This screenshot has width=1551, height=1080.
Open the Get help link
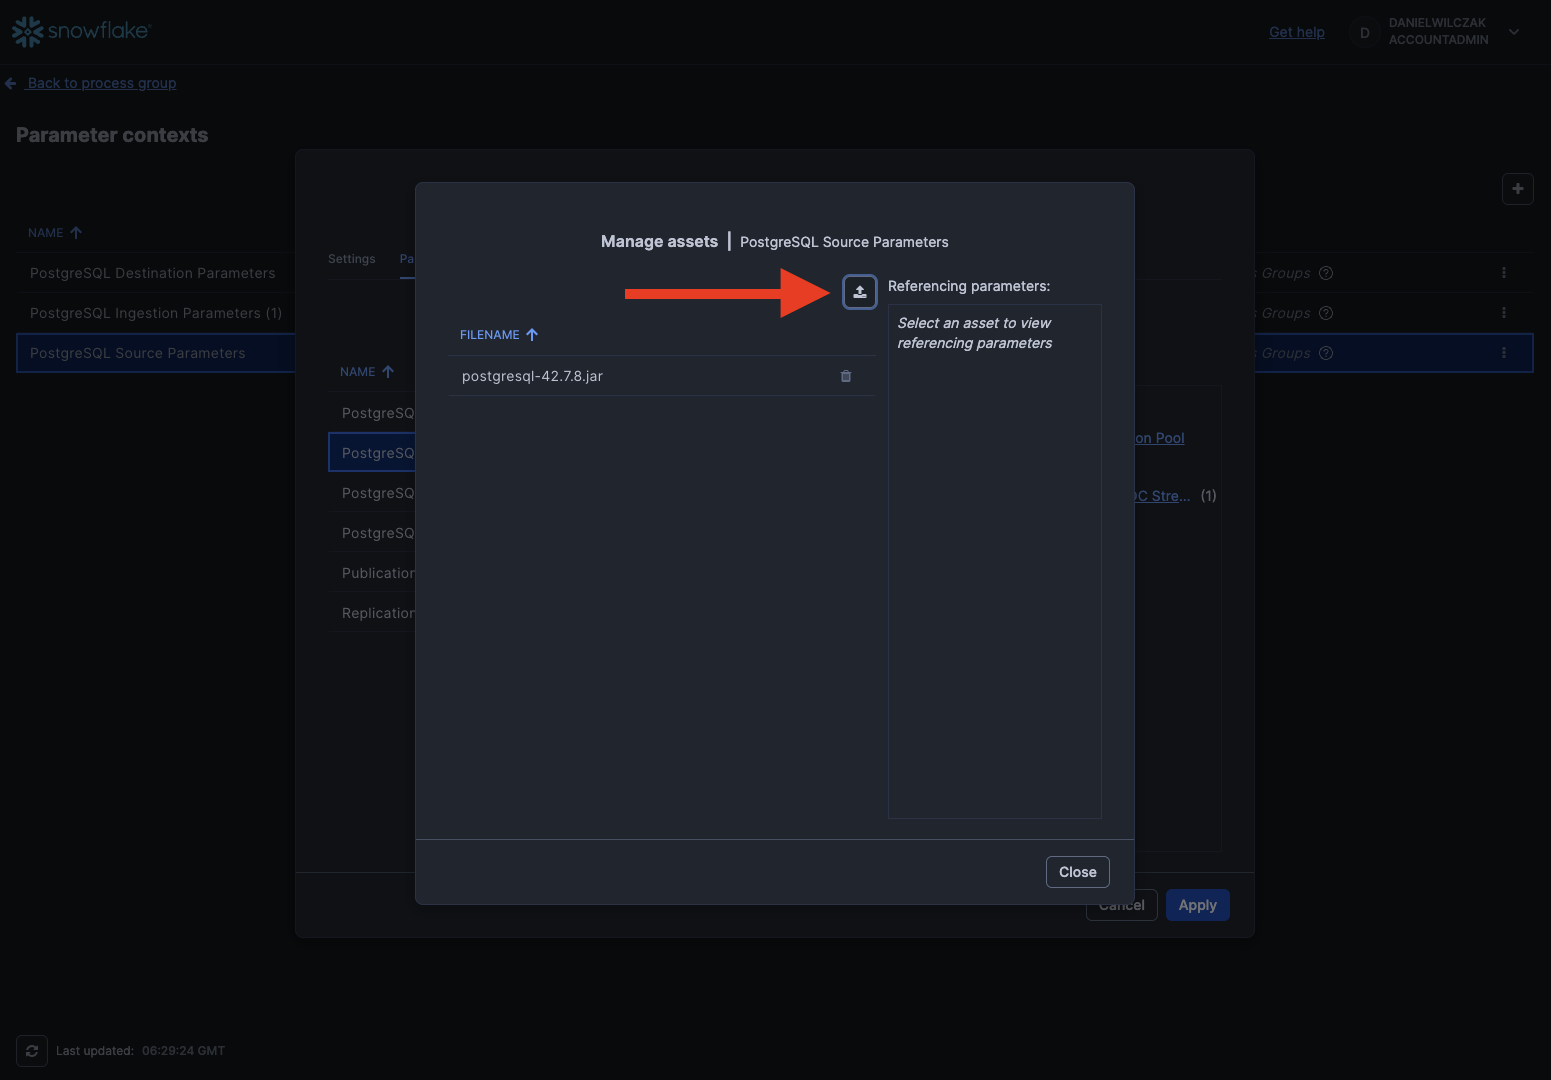pos(1296,32)
